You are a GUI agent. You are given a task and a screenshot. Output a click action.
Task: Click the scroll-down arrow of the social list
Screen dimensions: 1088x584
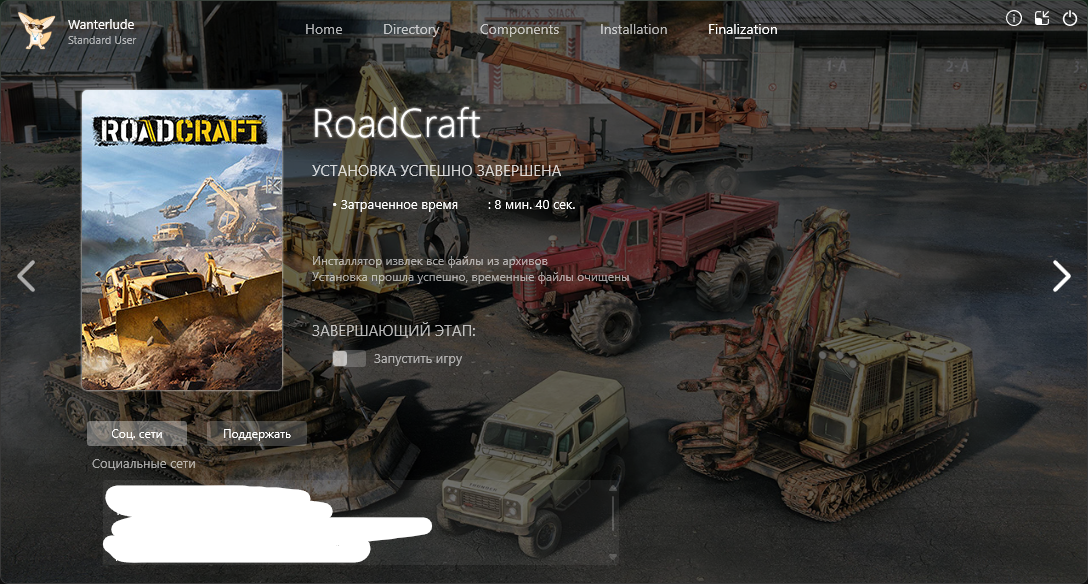(613, 557)
